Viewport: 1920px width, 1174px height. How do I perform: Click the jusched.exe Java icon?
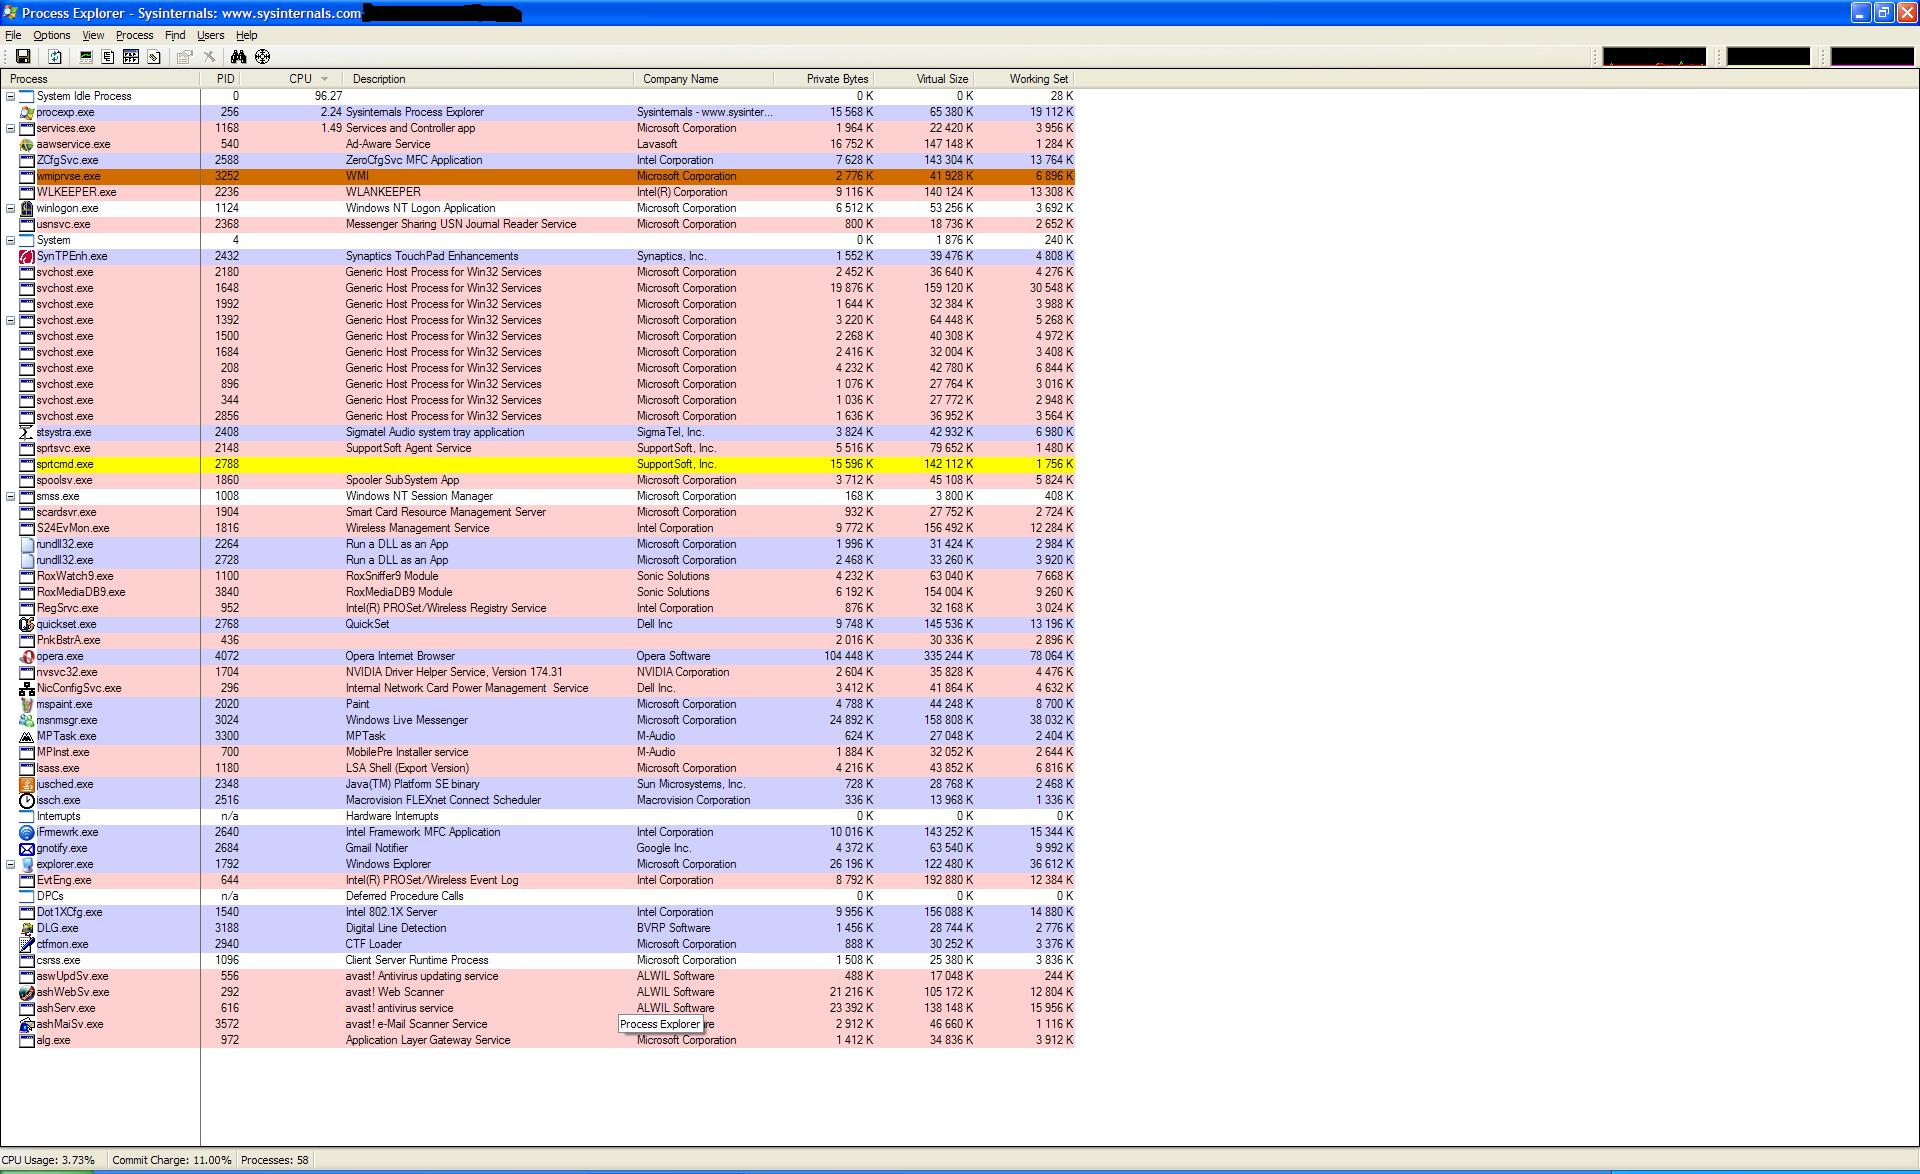pyautogui.click(x=27, y=784)
